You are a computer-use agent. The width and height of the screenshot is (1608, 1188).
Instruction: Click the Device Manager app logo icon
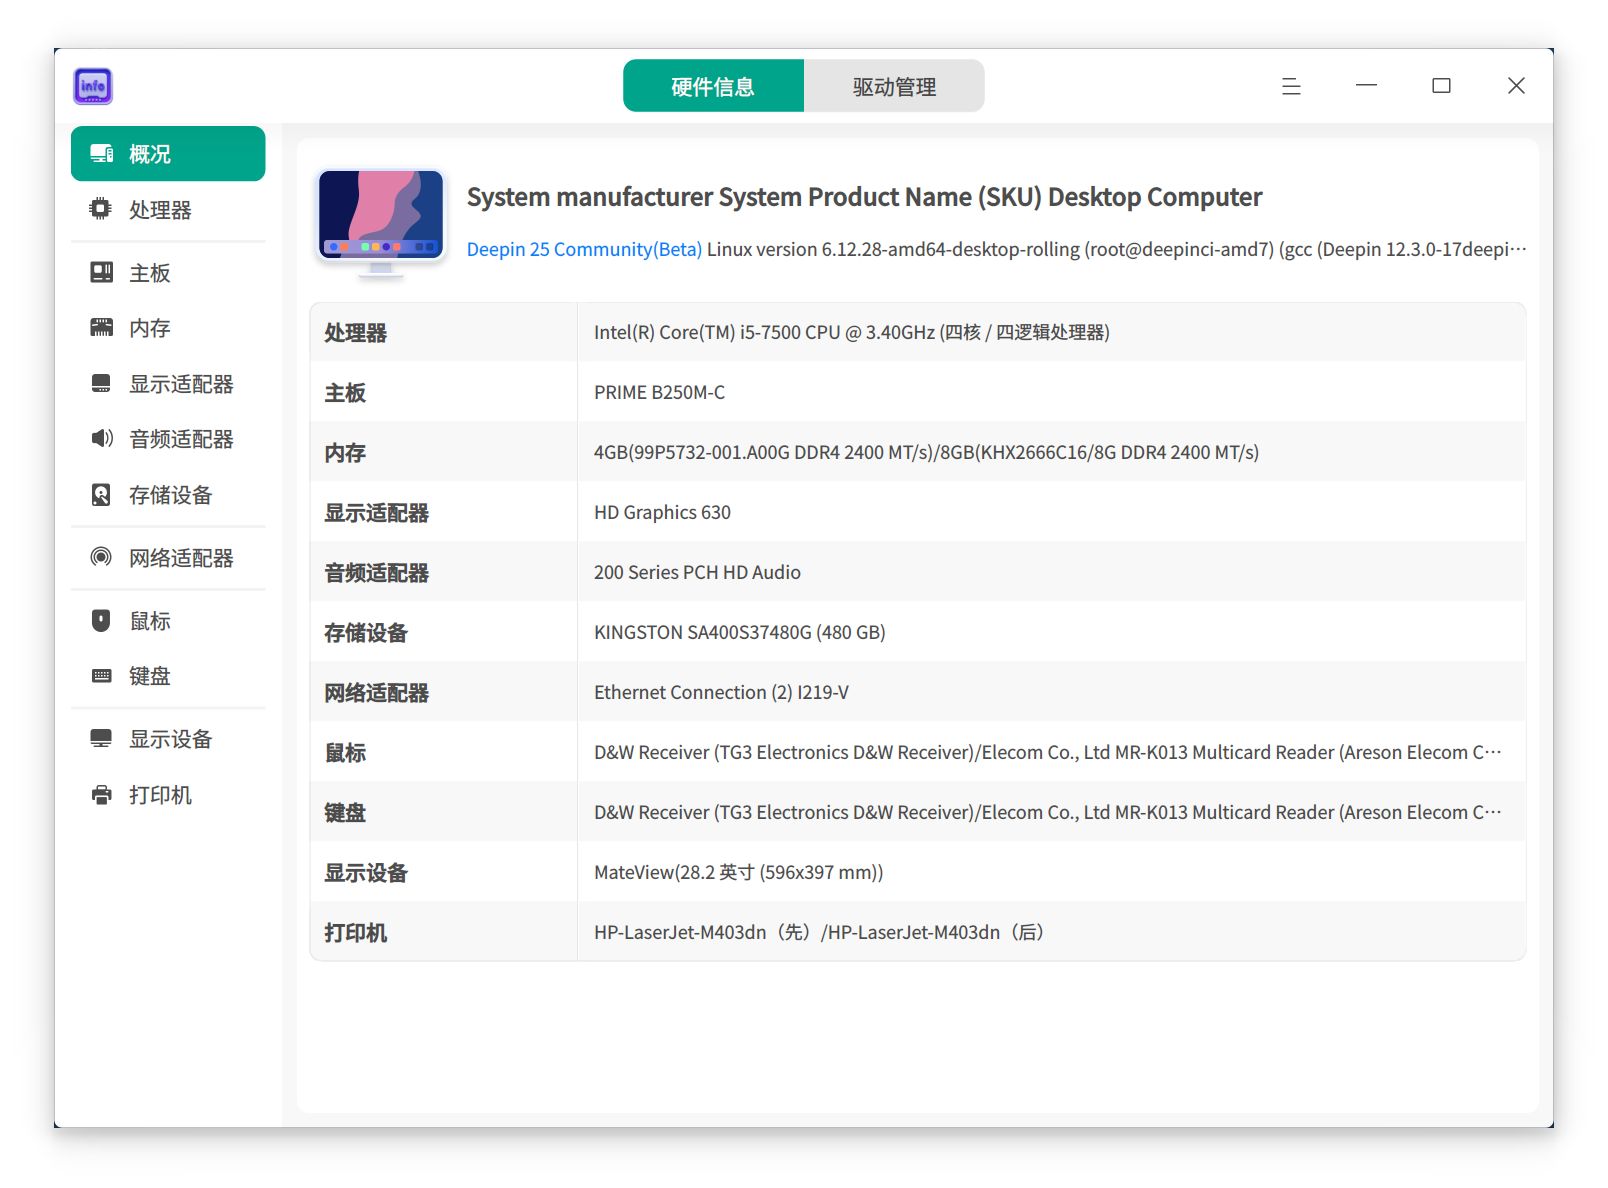93,86
